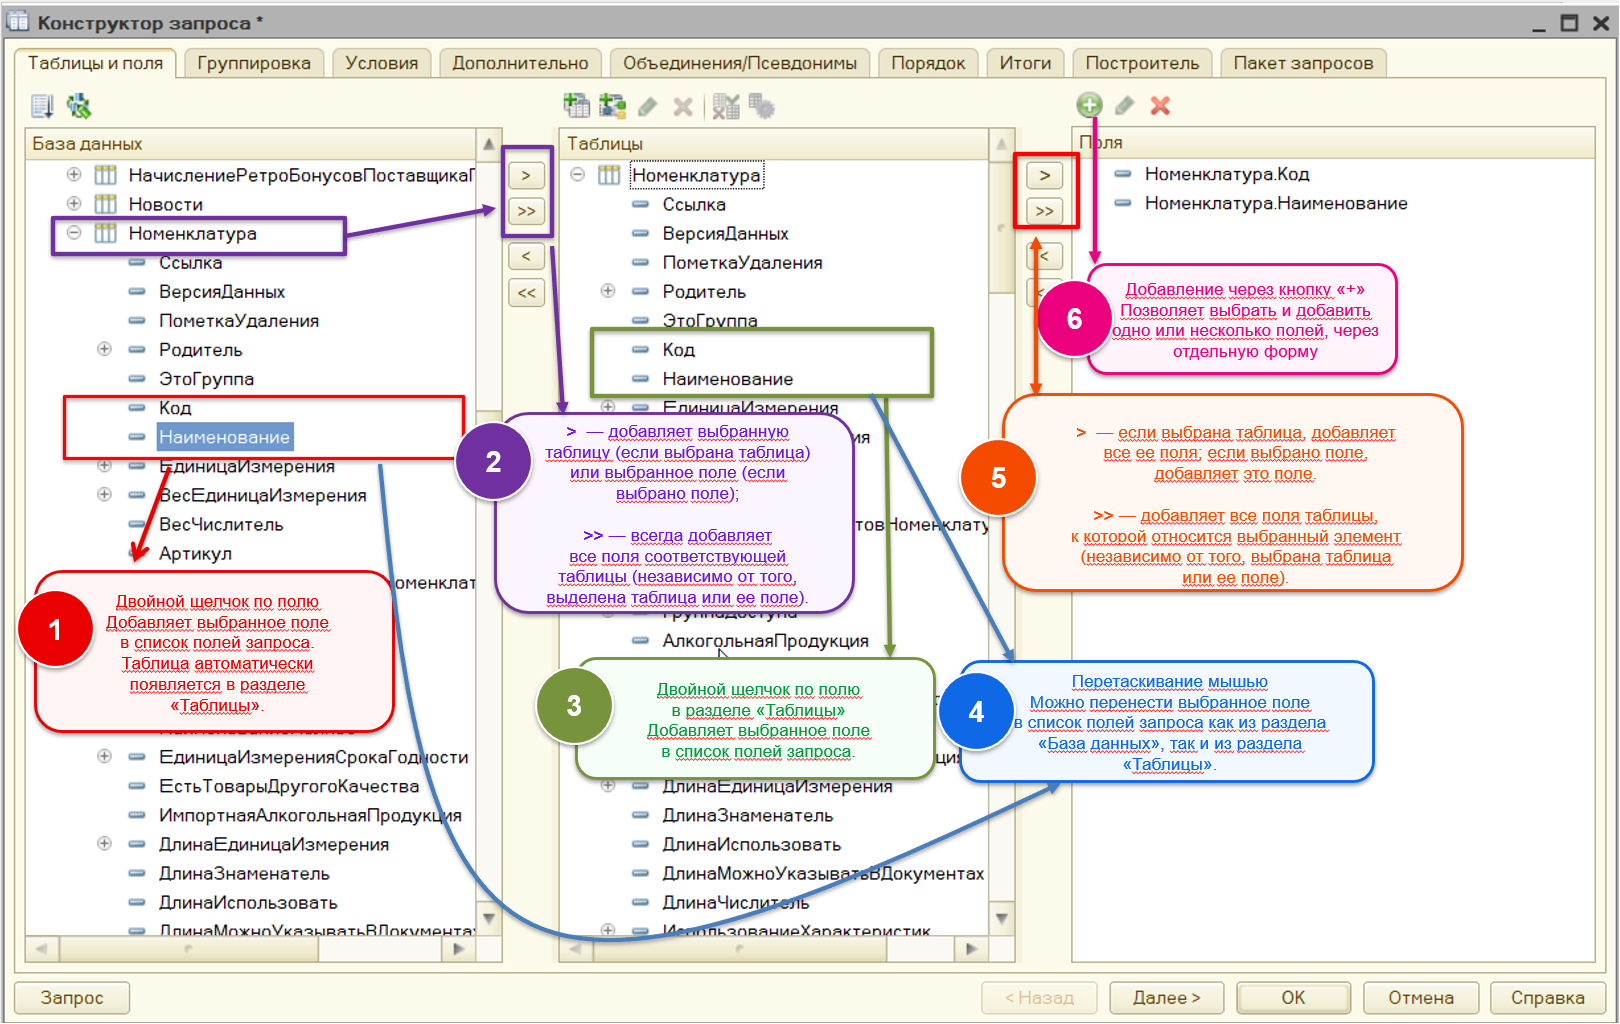Expand ВесЕдиницаИзмерения field node
The width and height of the screenshot is (1620, 1024).
click(x=104, y=494)
